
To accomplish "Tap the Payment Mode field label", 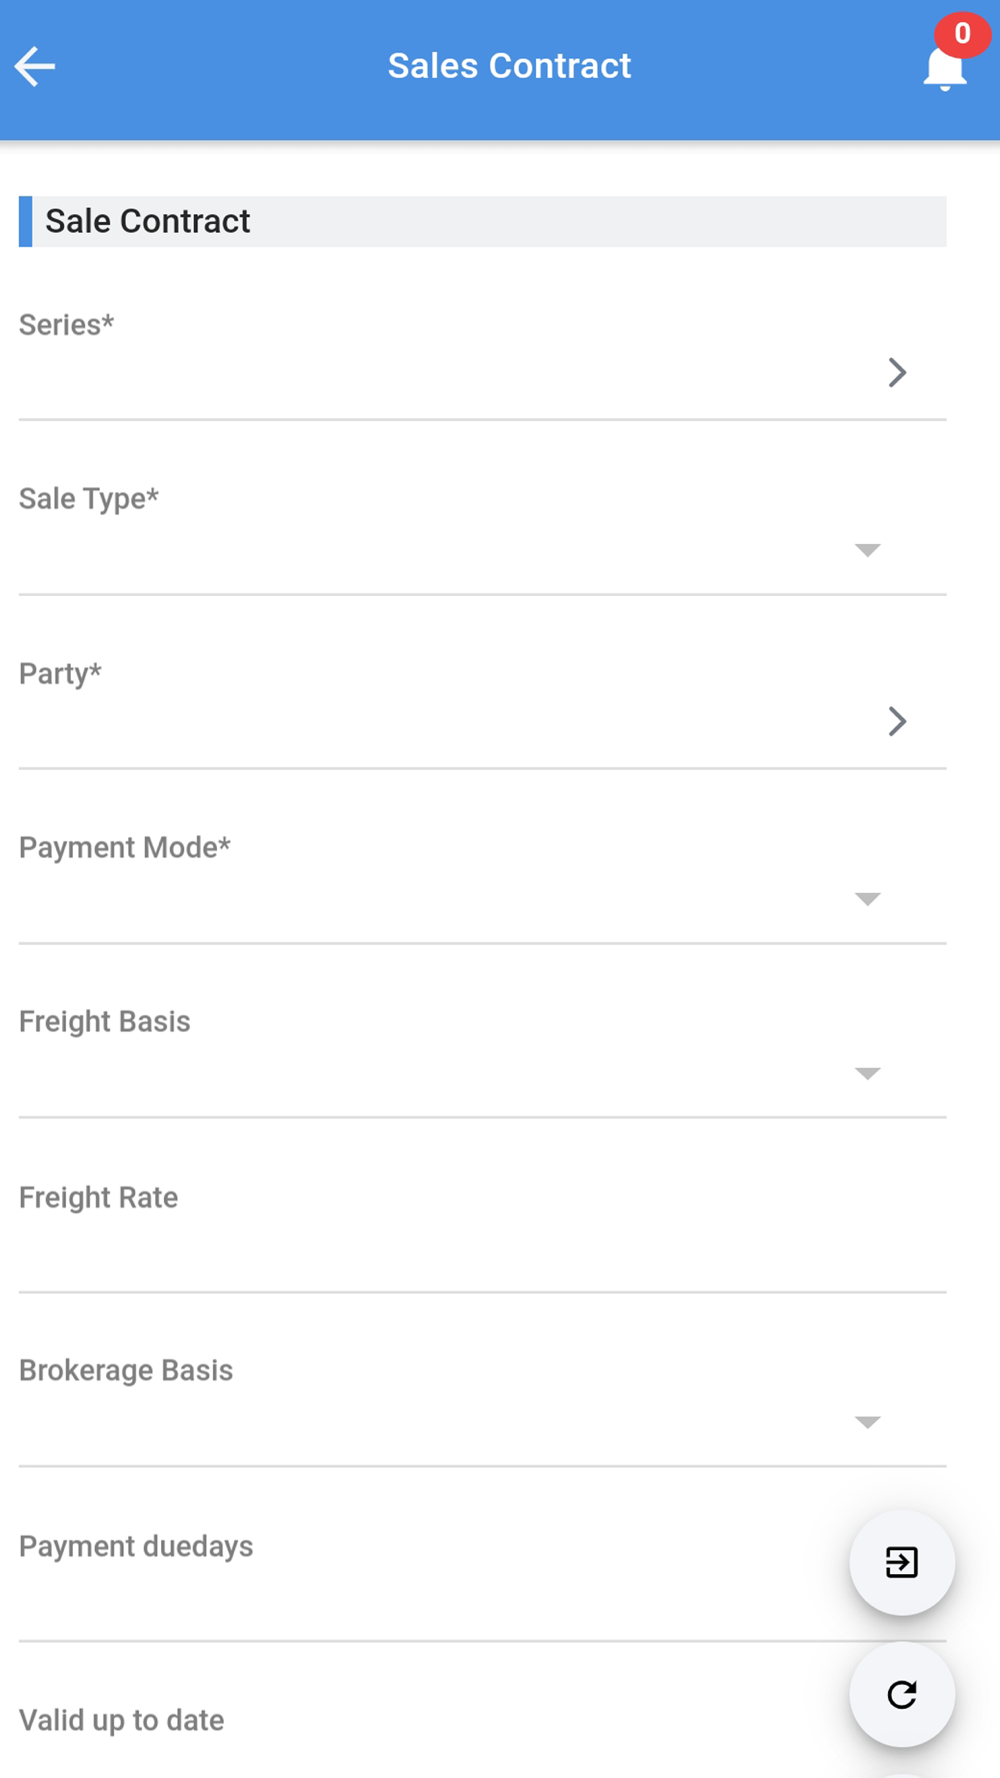I will point(125,847).
